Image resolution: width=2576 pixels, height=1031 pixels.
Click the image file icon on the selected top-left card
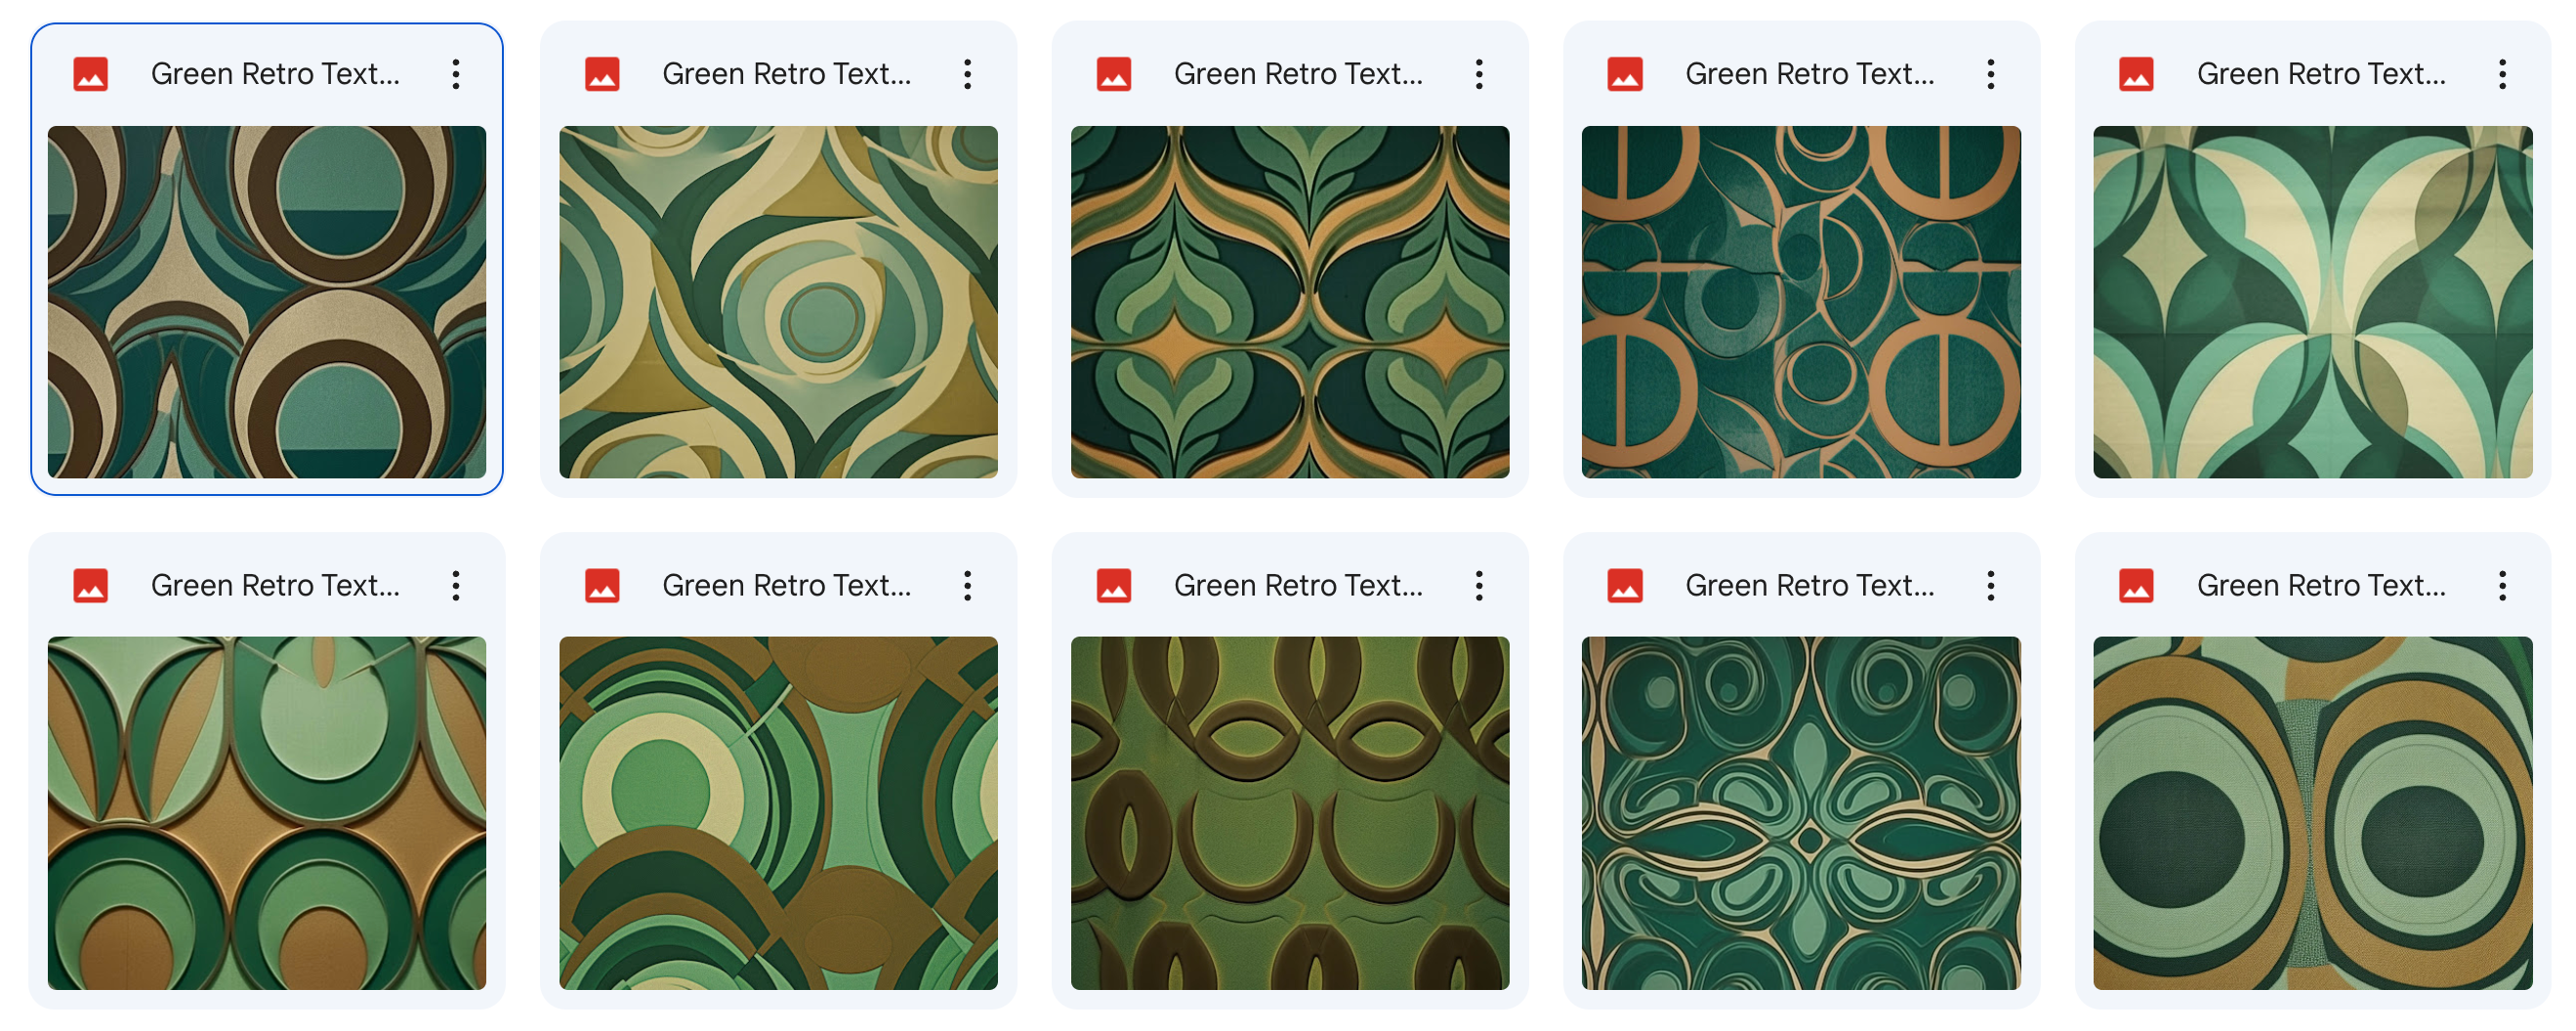(90, 73)
